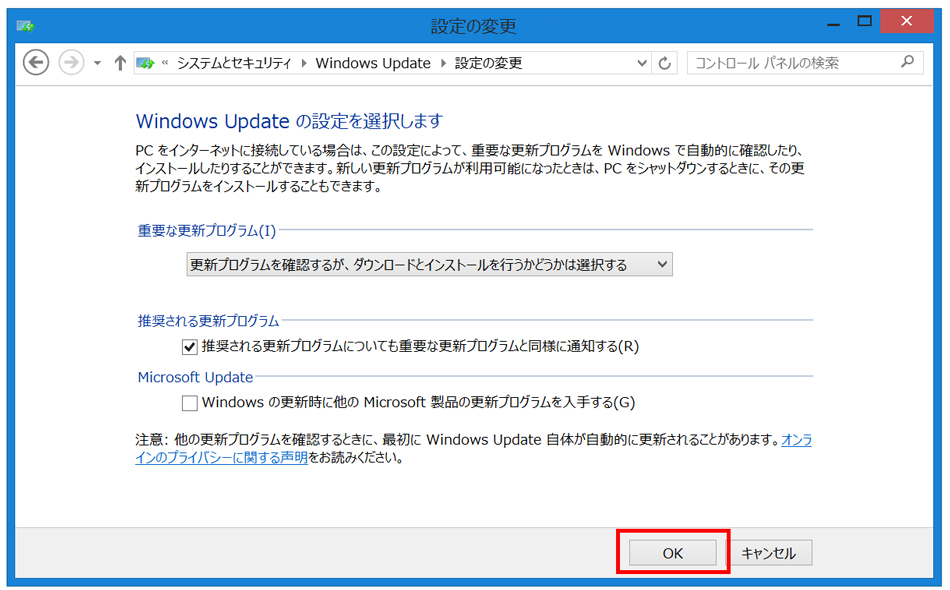Check the Microsoft 製品の更新プログラム checkbox
950x590 pixels.
pos(190,403)
